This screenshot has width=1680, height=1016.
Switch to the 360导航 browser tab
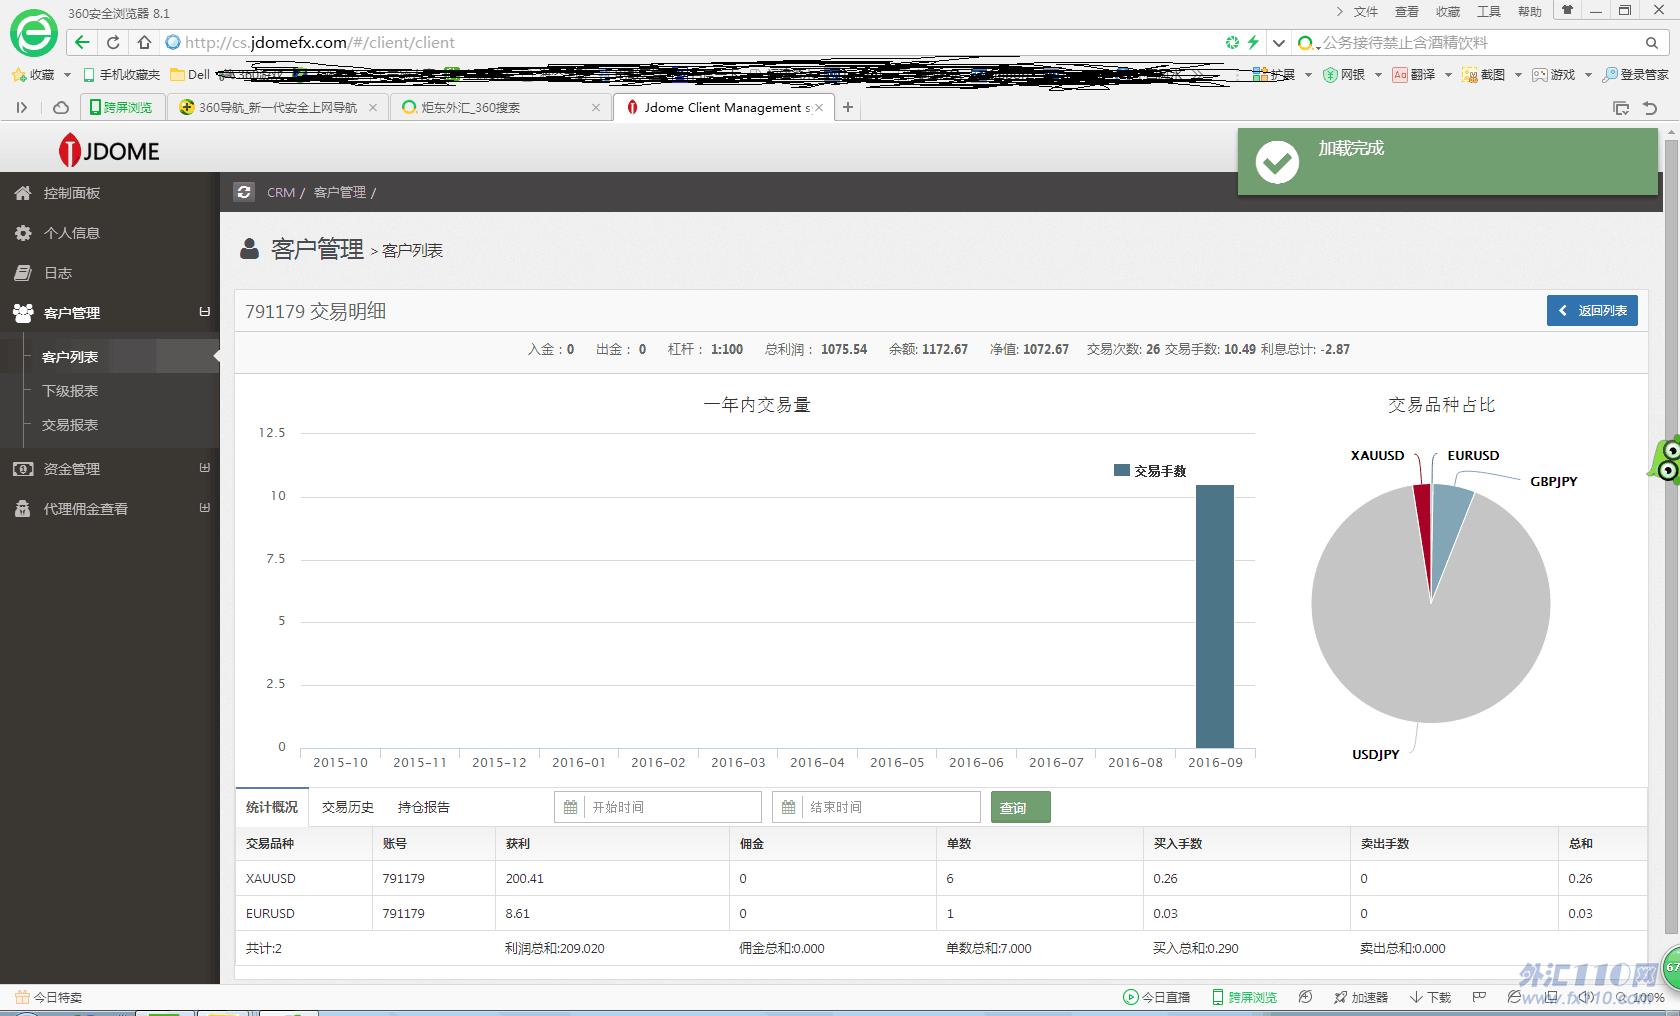278,107
